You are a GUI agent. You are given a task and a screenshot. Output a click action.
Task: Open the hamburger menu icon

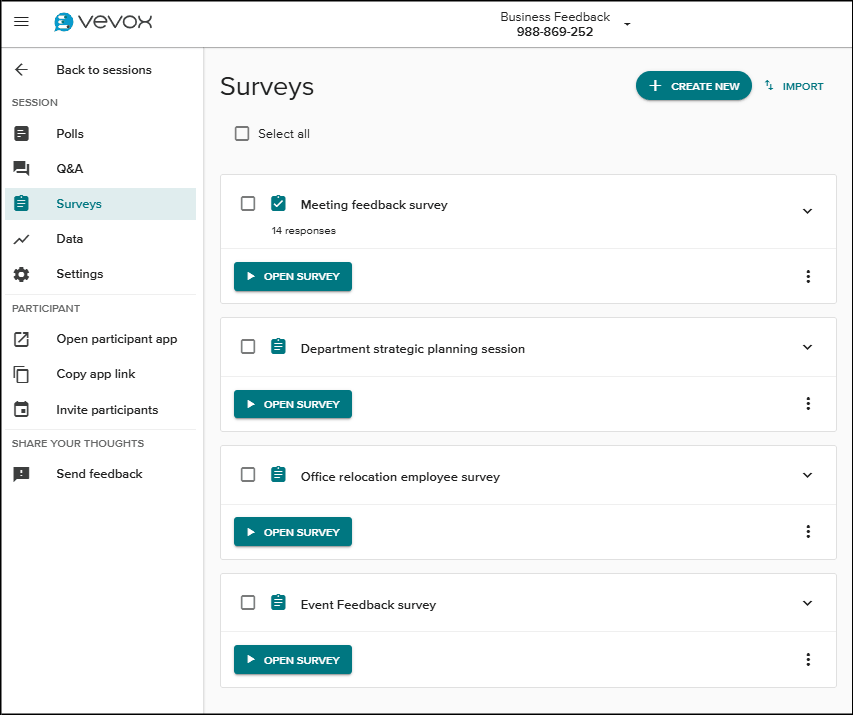pyautogui.click(x=21, y=22)
